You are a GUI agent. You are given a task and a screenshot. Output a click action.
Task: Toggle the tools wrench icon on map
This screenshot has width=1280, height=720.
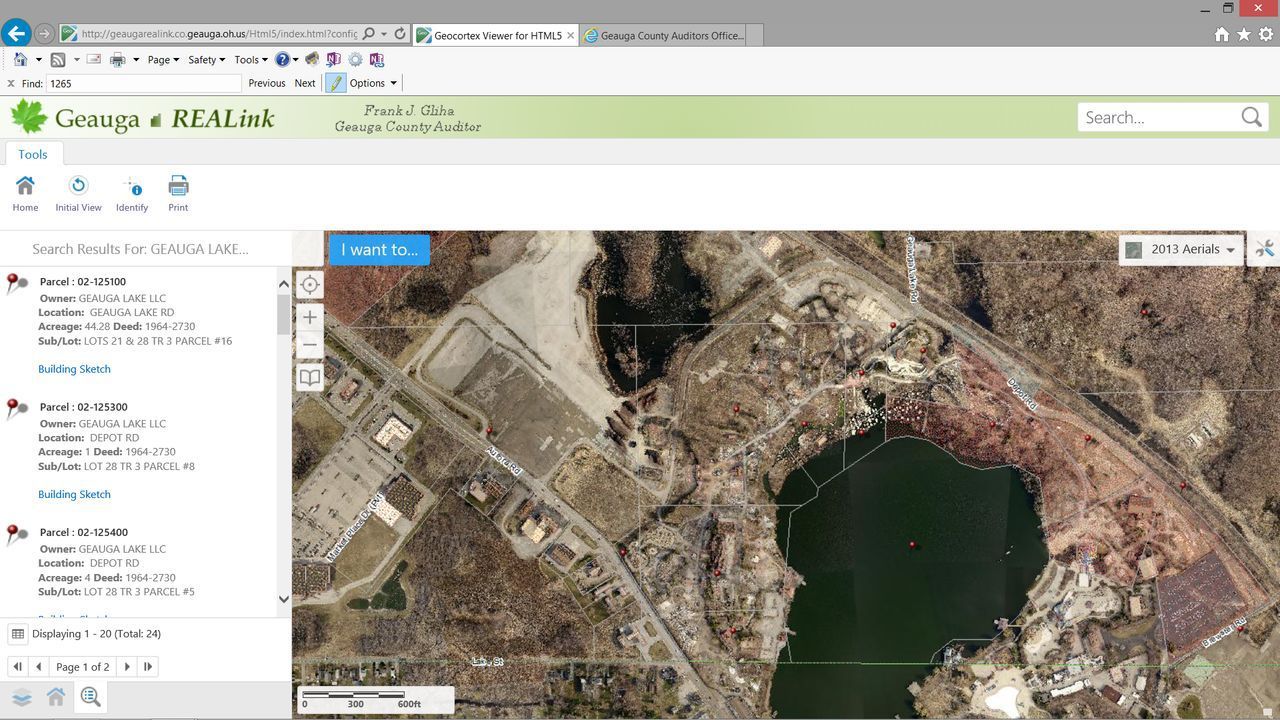1265,249
